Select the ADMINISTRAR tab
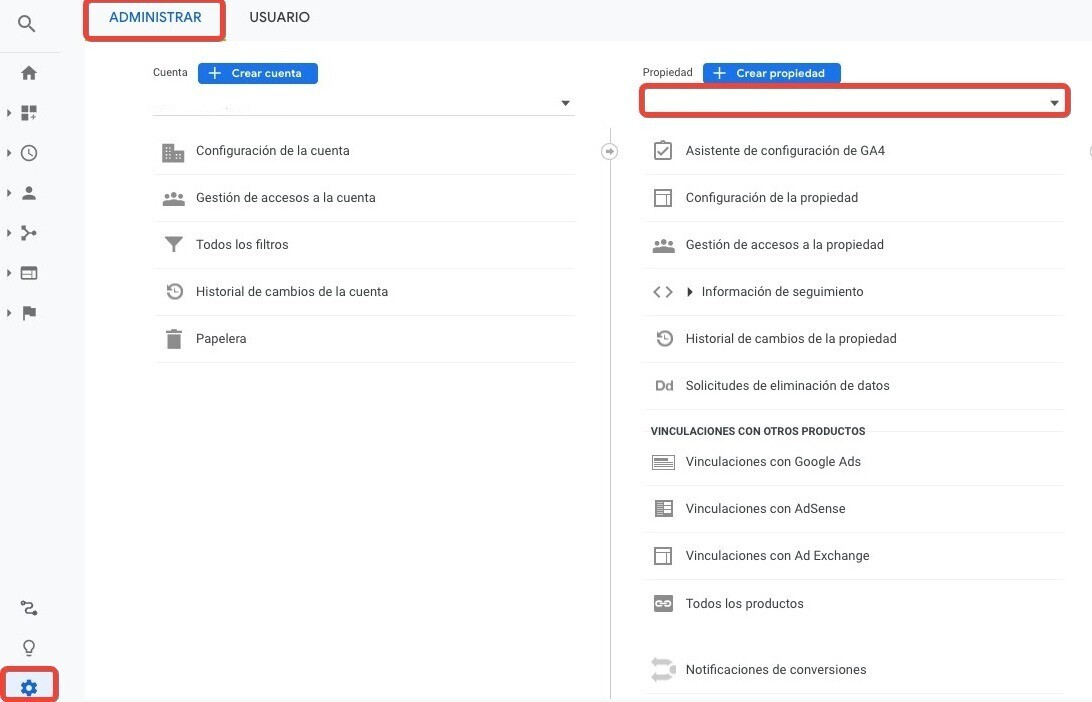 coord(154,17)
